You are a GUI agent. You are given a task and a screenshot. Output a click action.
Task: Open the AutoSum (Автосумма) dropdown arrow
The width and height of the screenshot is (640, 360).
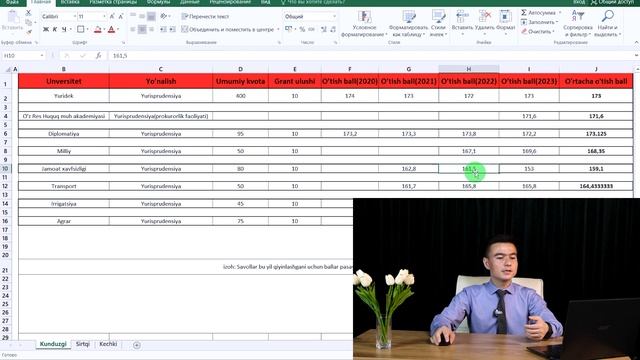pos(560,13)
